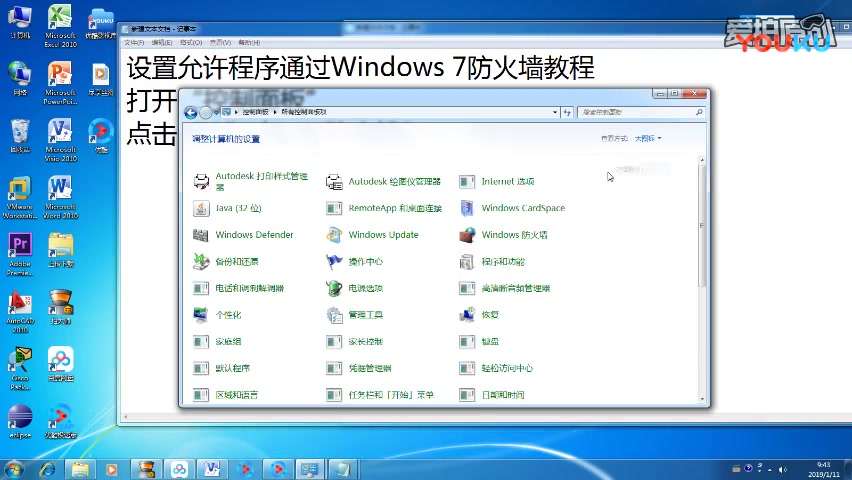Open 恢复 item
Screen dimensions: 852x480
[x=479, y=315]
